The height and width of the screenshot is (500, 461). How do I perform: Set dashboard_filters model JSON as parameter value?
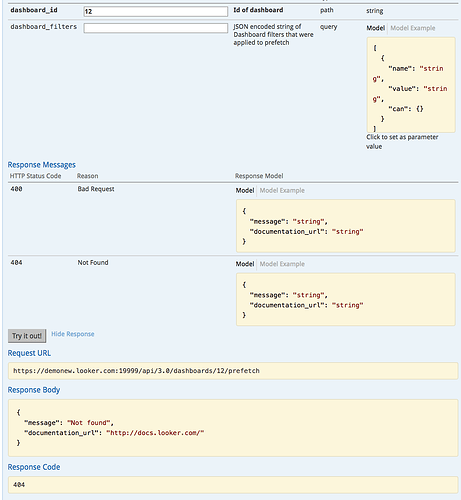click(x=411, y=85)
